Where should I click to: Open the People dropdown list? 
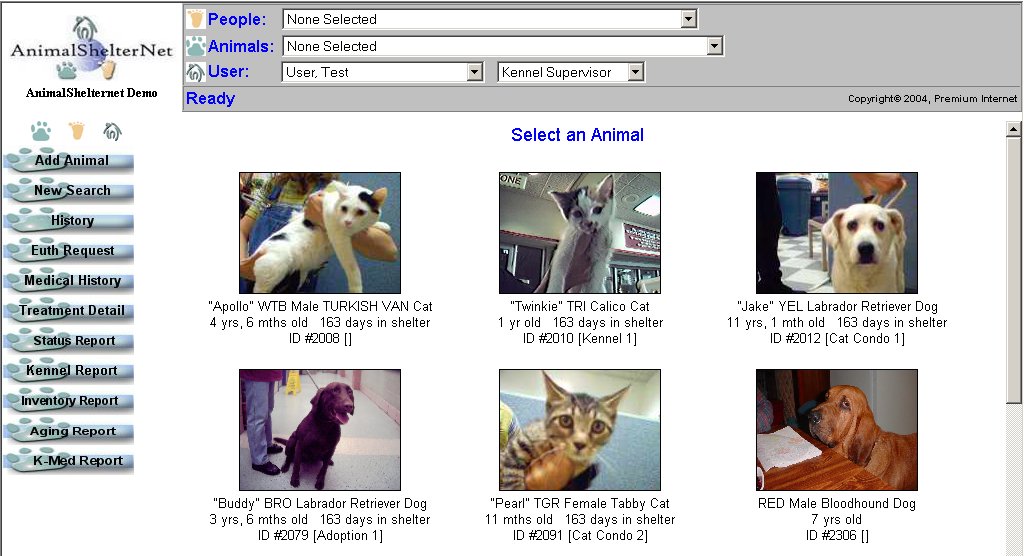click(x=688, y=19)
